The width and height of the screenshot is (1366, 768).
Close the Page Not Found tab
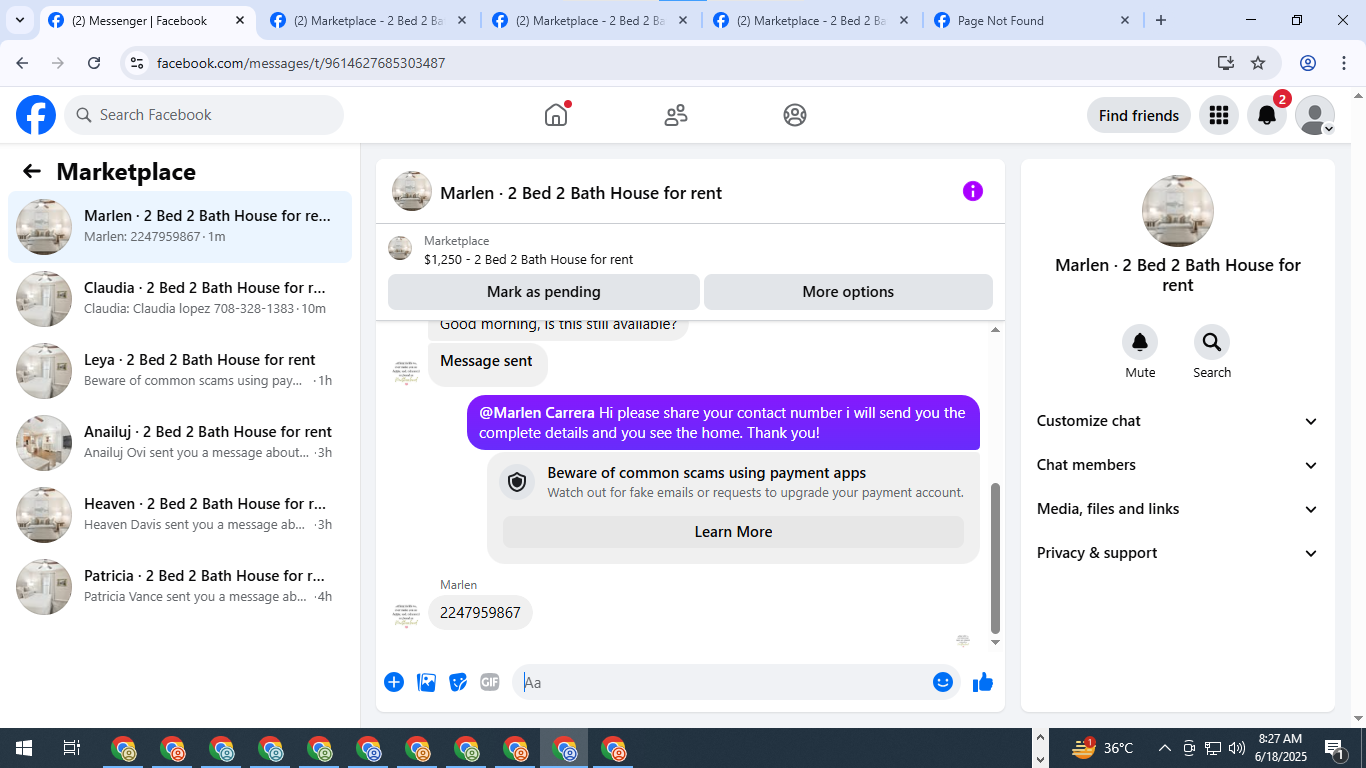[x=1125, y=20]
